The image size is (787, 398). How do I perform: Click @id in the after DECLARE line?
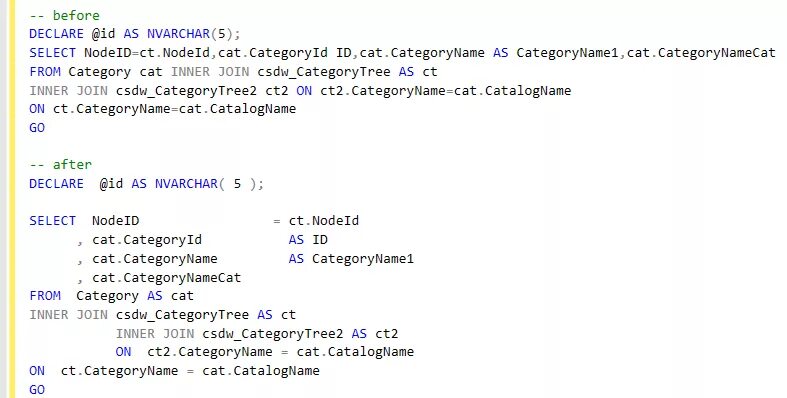click(x=111, y=184)
